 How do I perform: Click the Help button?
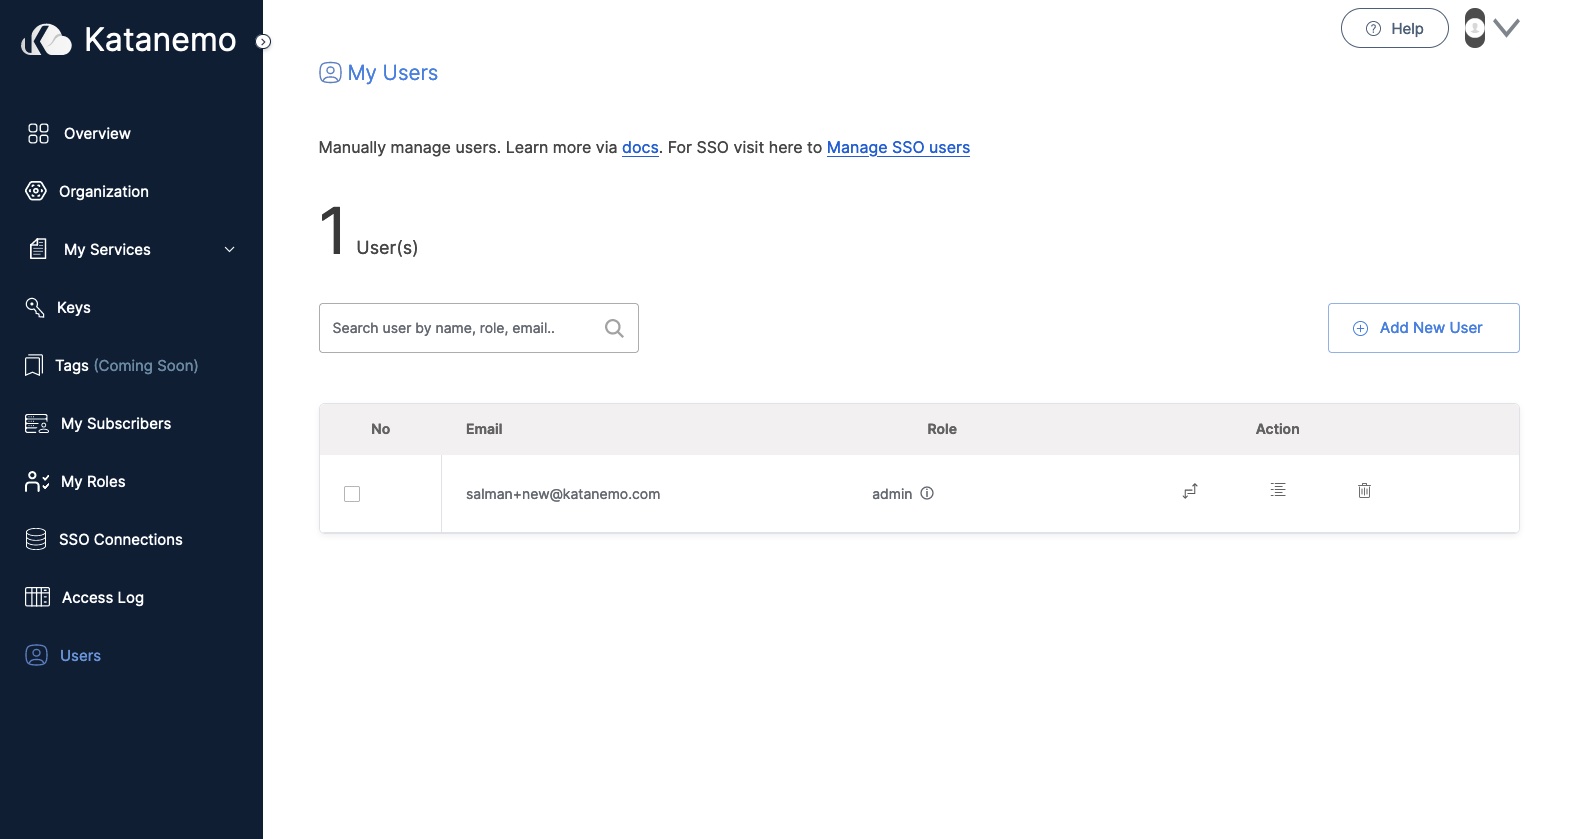(x=1394, y=28)
